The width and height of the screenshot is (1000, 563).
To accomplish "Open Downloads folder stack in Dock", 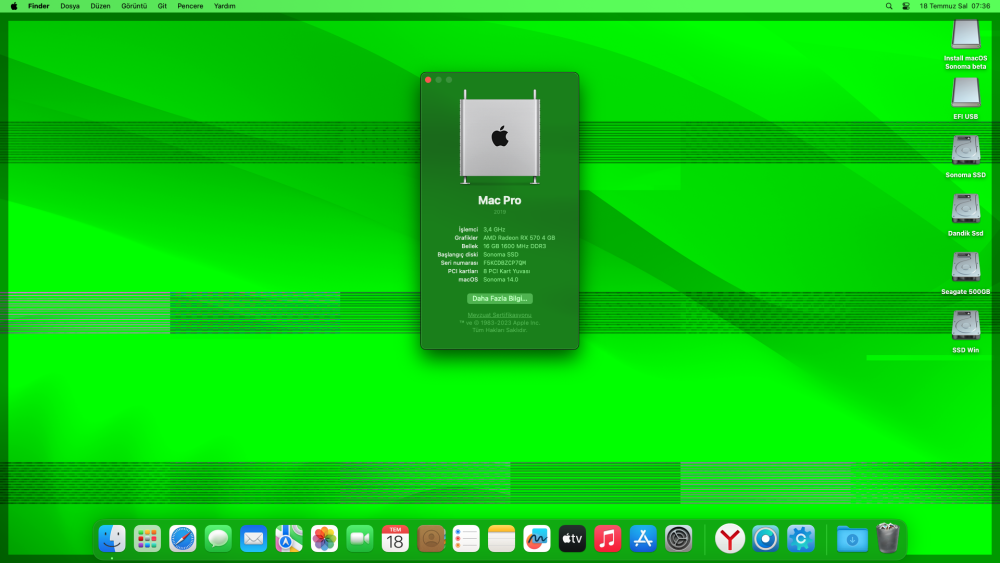I will tap(852, 539).
